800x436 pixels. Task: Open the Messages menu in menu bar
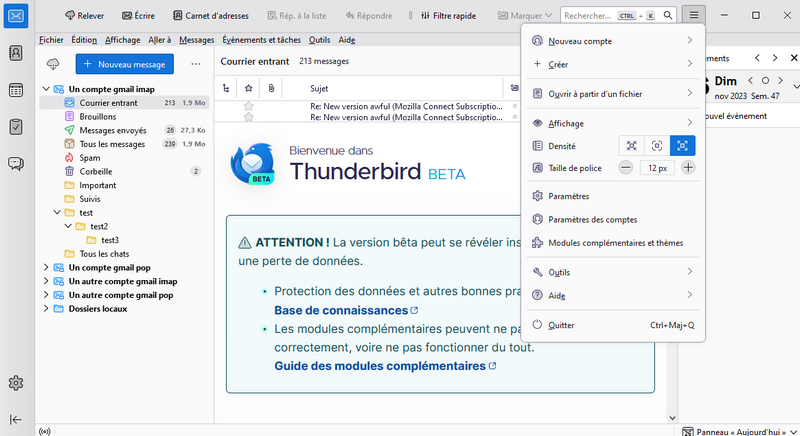(197, 40)
